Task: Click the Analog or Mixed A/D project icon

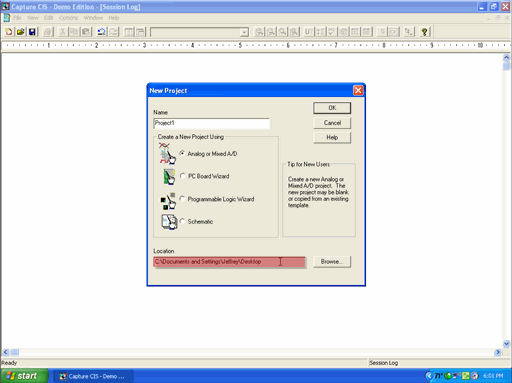Action: tap(167, 153)
